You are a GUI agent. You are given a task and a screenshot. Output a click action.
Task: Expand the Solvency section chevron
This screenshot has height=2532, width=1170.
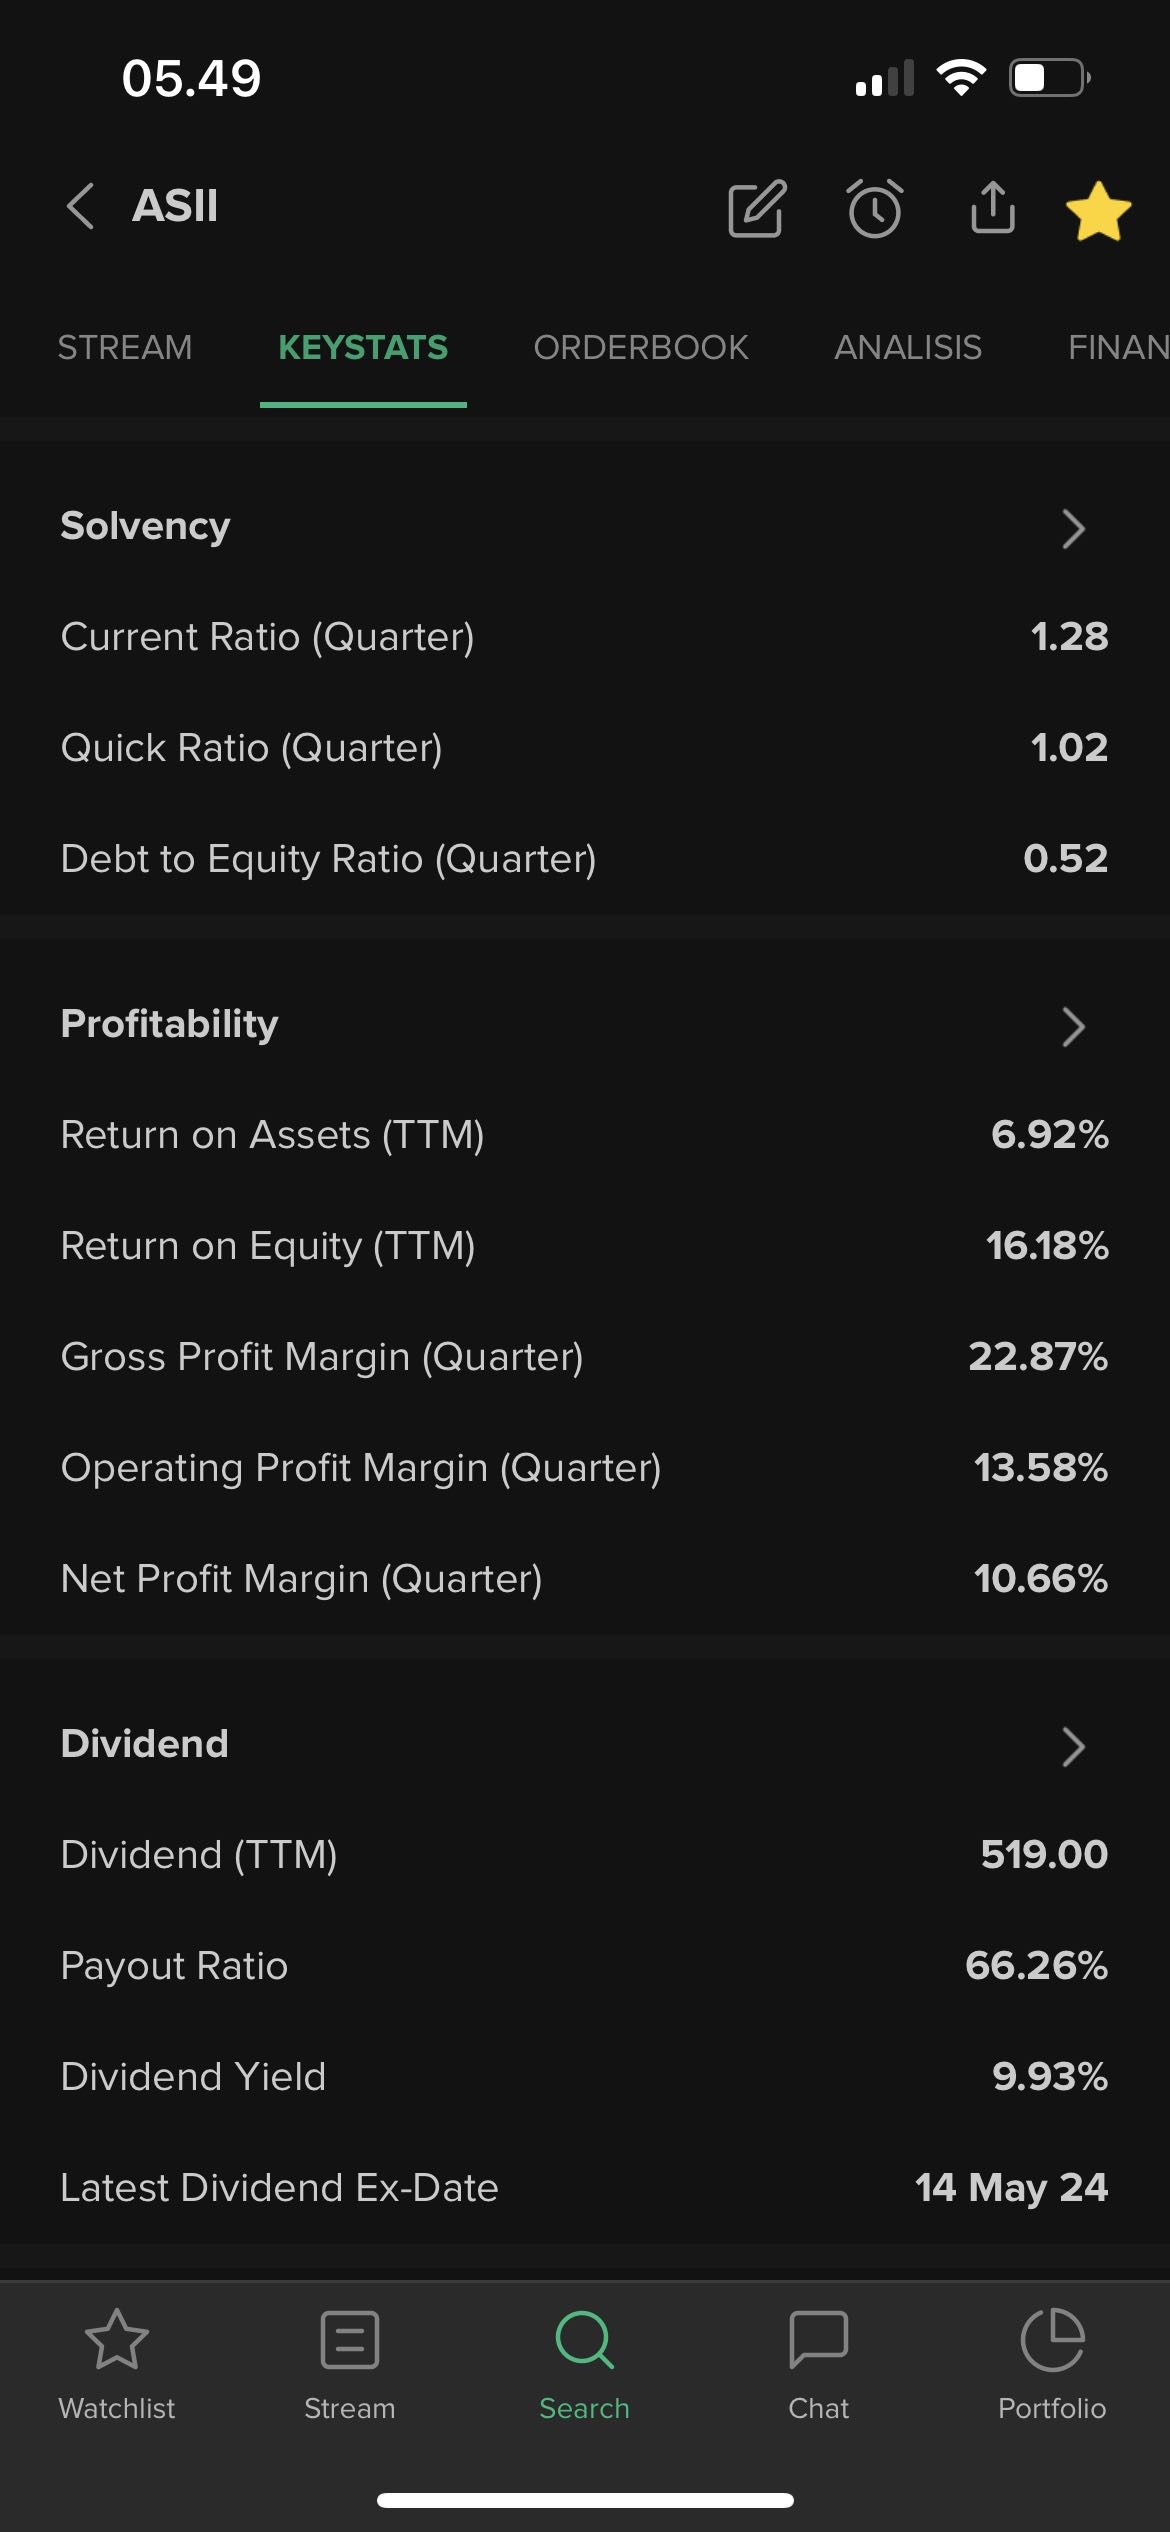point(1073,528)
